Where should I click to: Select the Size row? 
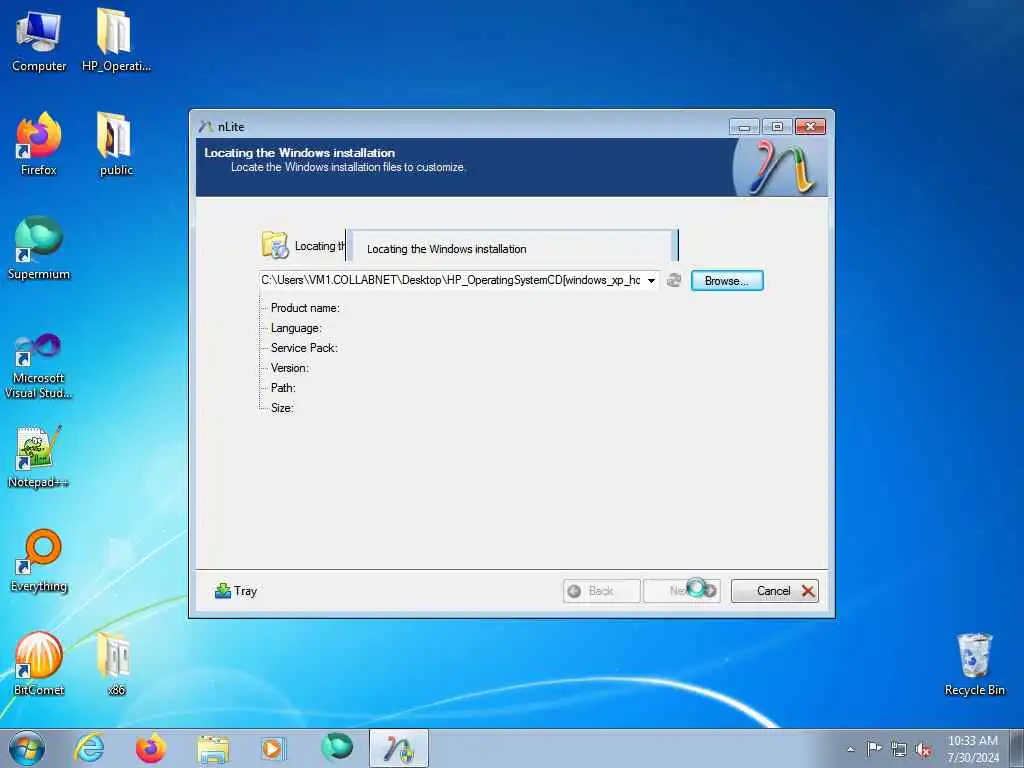pyautogui.click(x=282, y=408)
